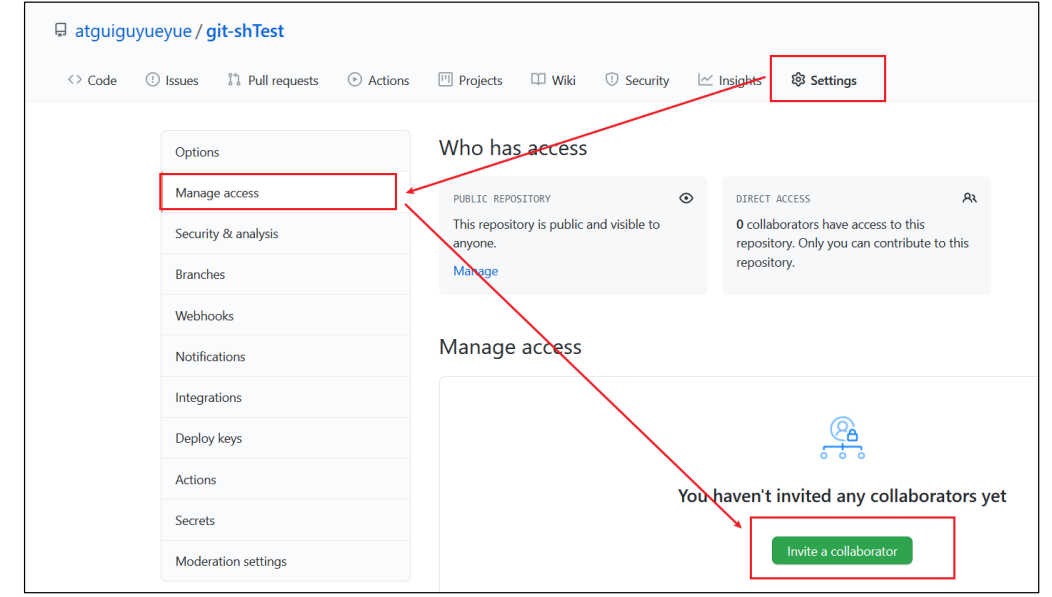
Task: Click the Manage link under public repository
Action: [x=476, y=271]
